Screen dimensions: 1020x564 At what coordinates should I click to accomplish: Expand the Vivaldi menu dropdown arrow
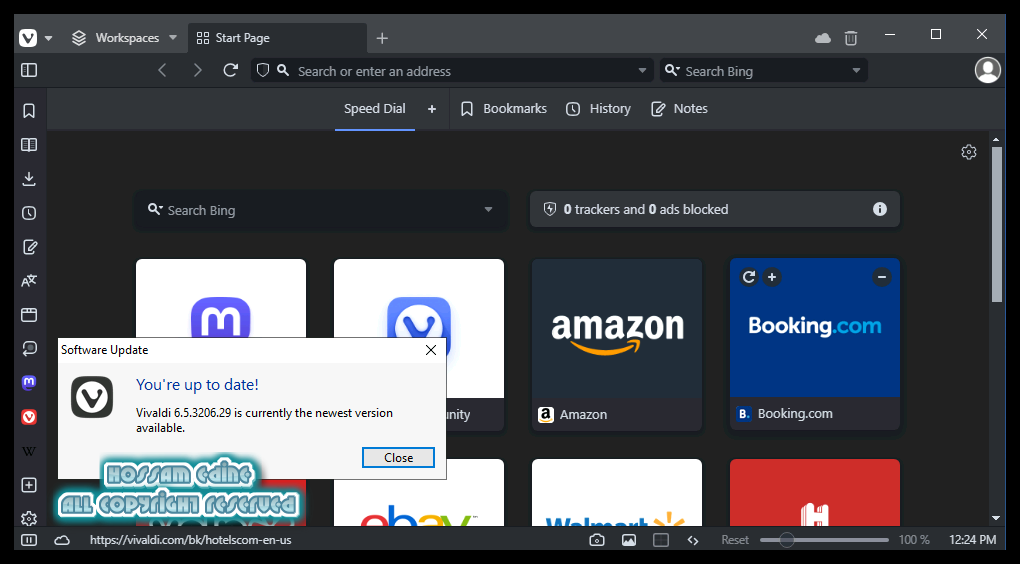[48, 38]
